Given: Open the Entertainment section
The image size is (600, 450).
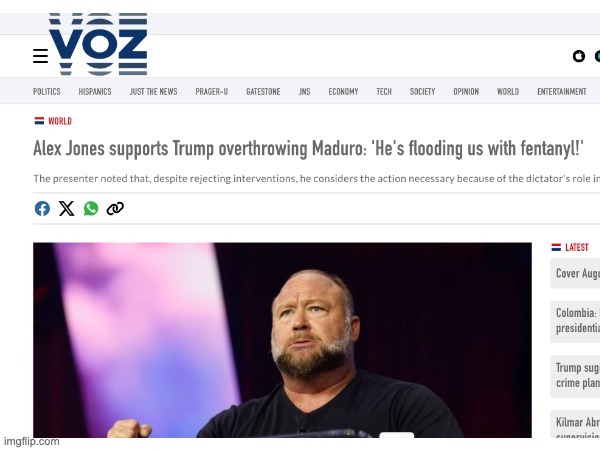Looking at the screenshot, I should pos(562,91).
